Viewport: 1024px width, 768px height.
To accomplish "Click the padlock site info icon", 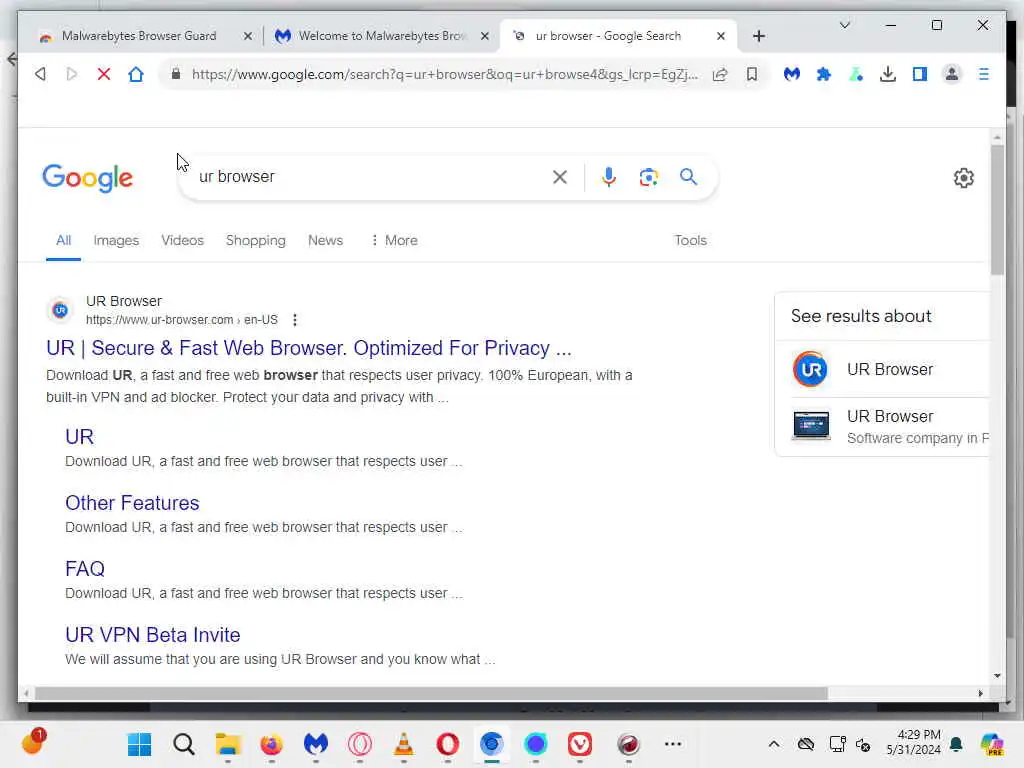I will click(176, 74).
